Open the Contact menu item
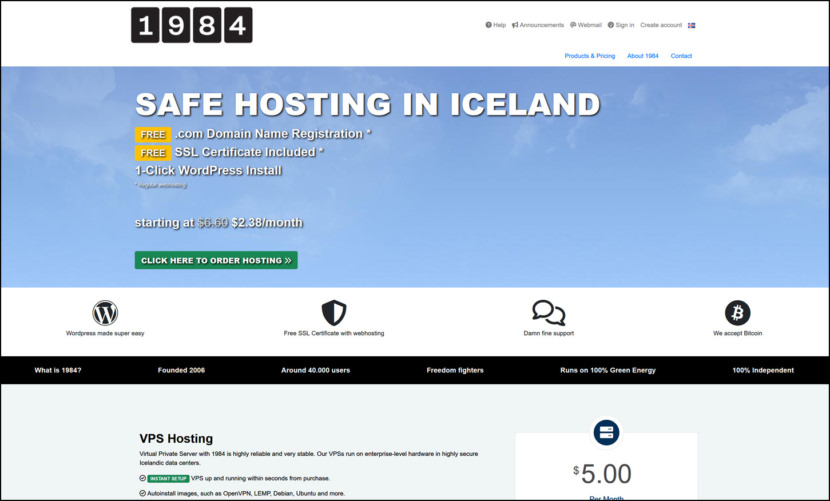 pos(681,56)
